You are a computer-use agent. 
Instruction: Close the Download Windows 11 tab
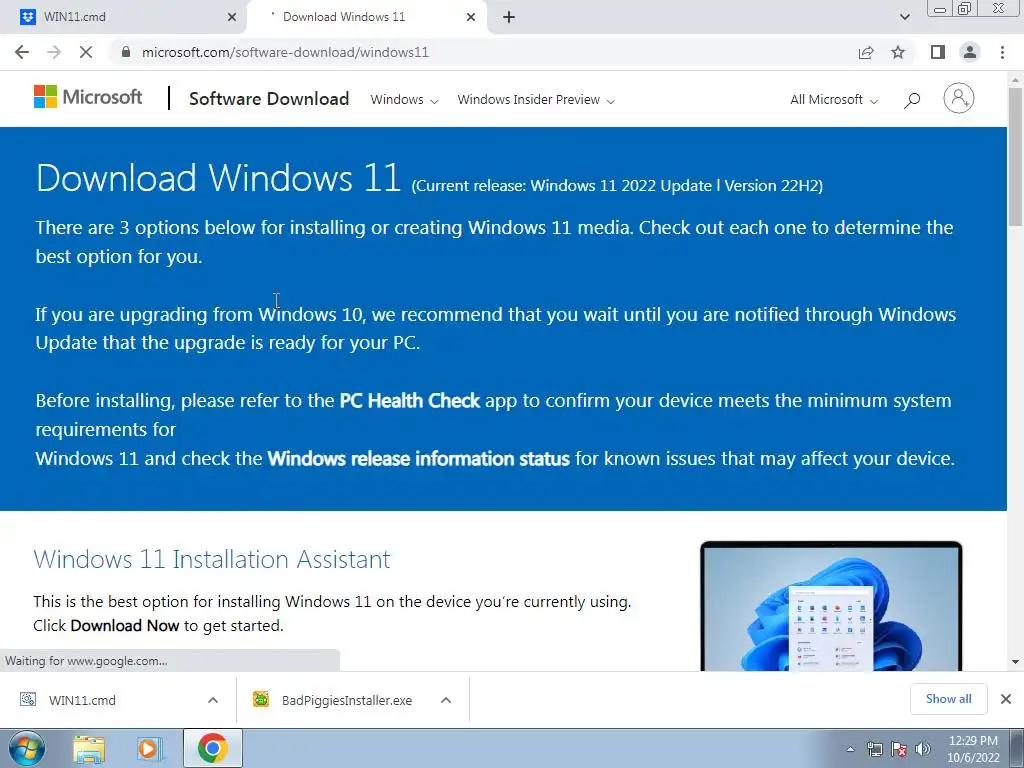(x=471, y=17)
